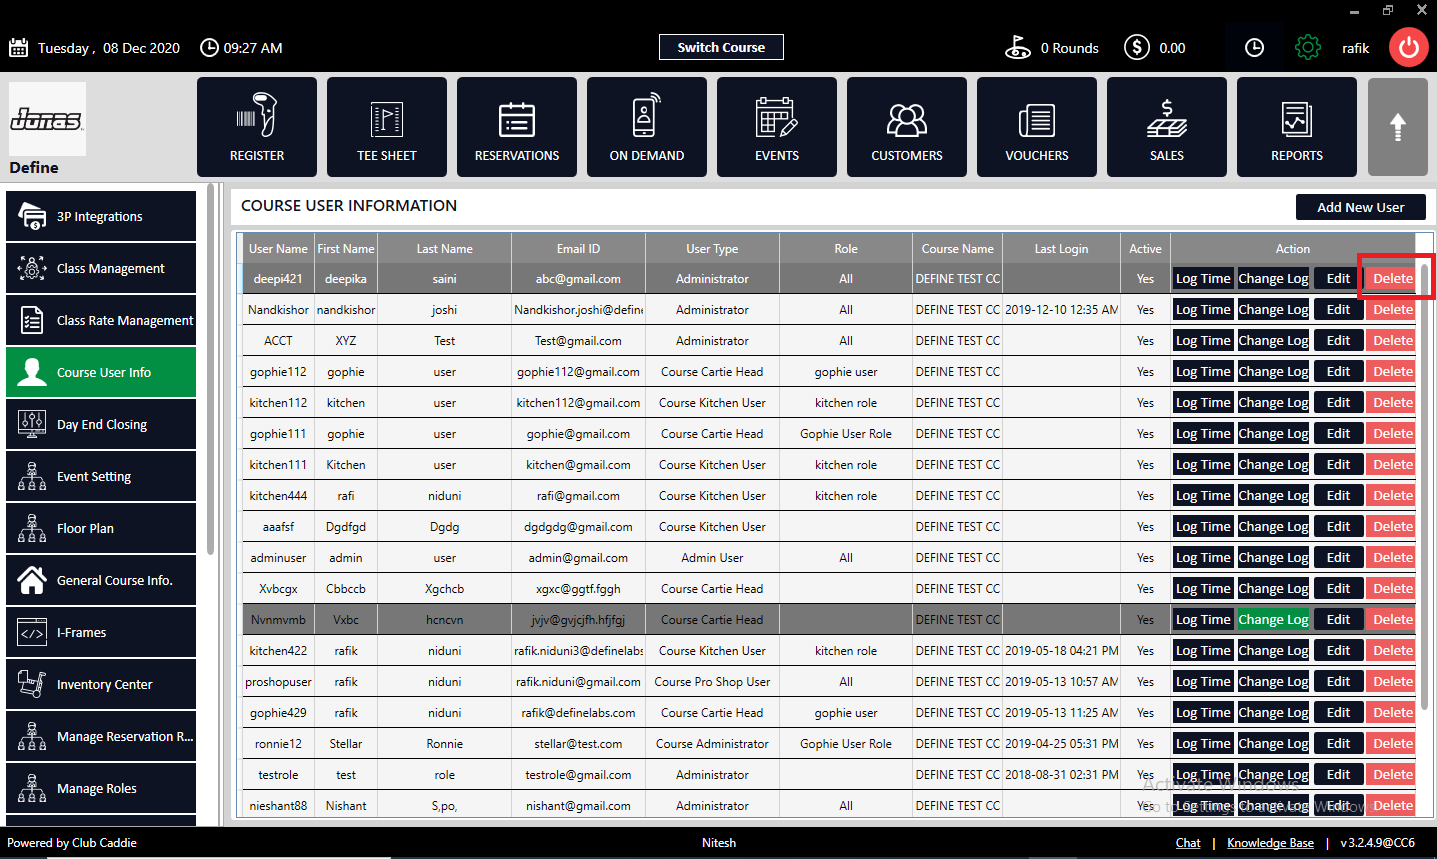Edit the kitchen444 user
This screenshot has height=859, width=1437.
coord(1338,495)
